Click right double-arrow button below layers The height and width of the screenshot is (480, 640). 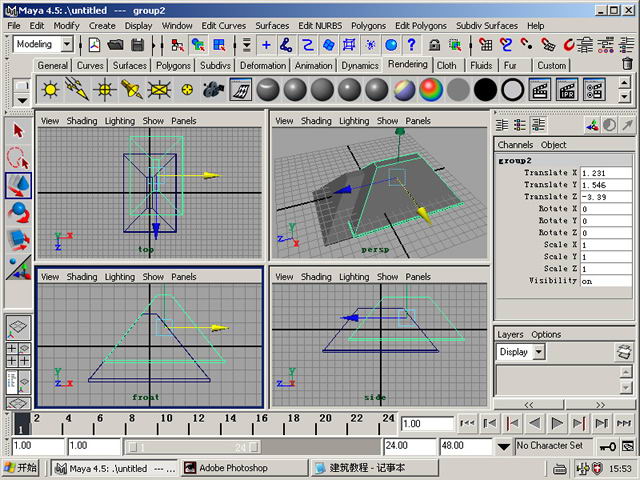point(600,405)
